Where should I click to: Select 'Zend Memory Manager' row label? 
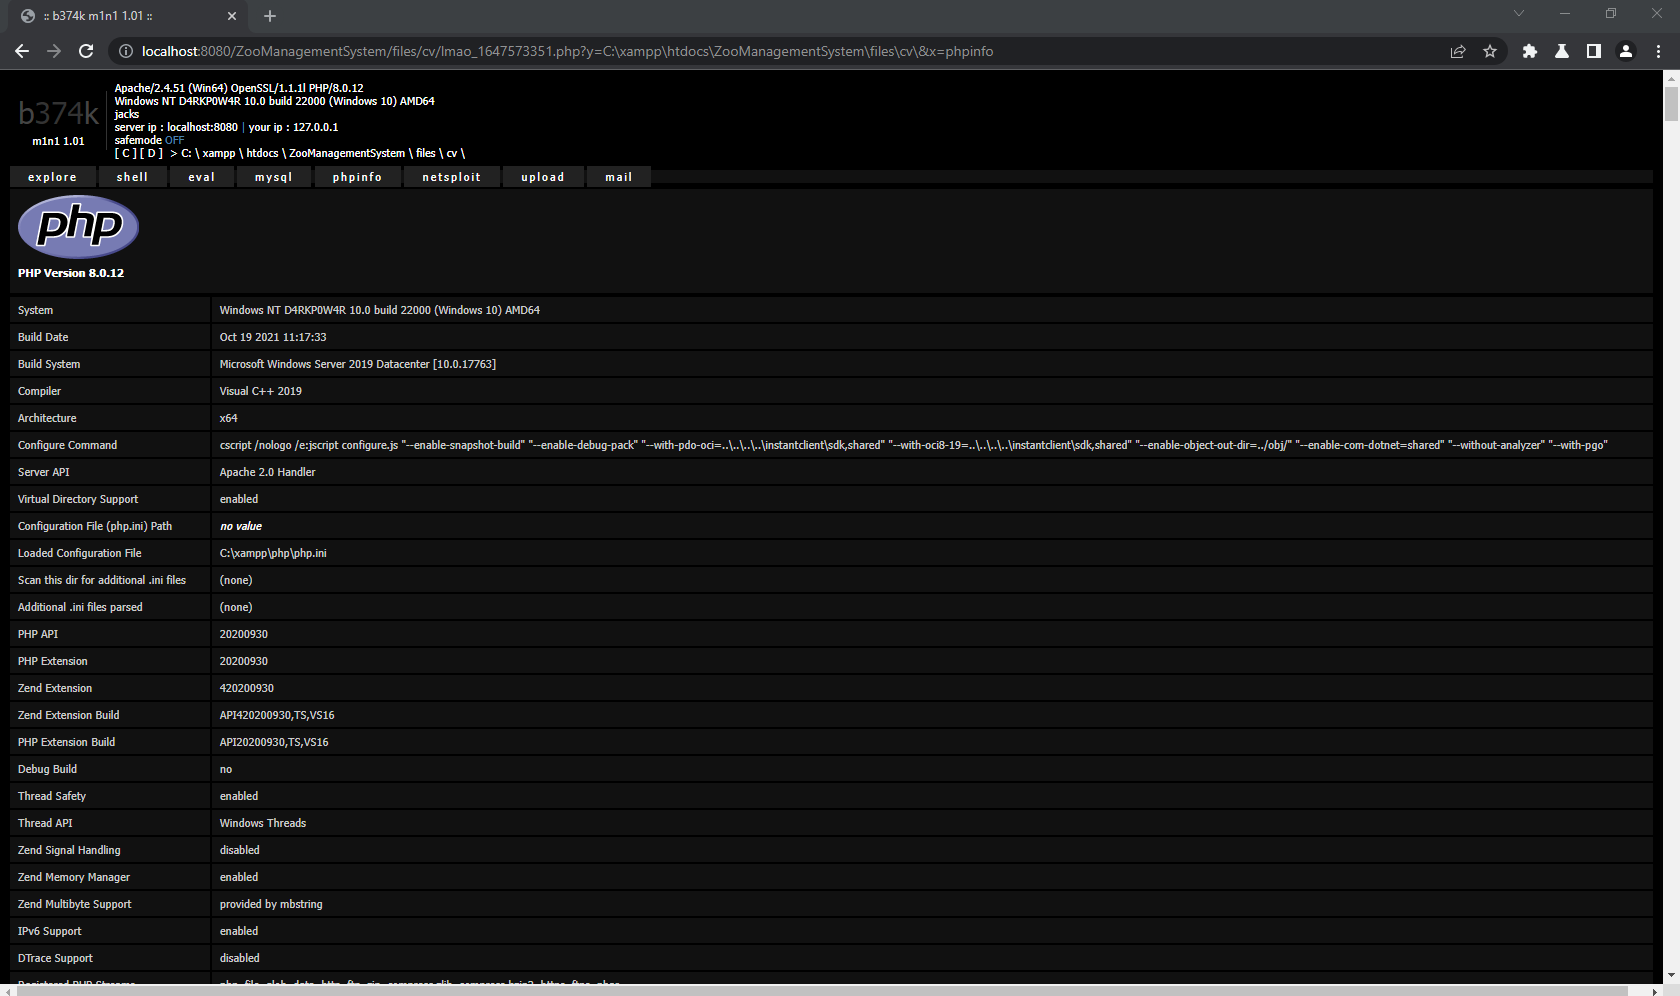point(74,877)
